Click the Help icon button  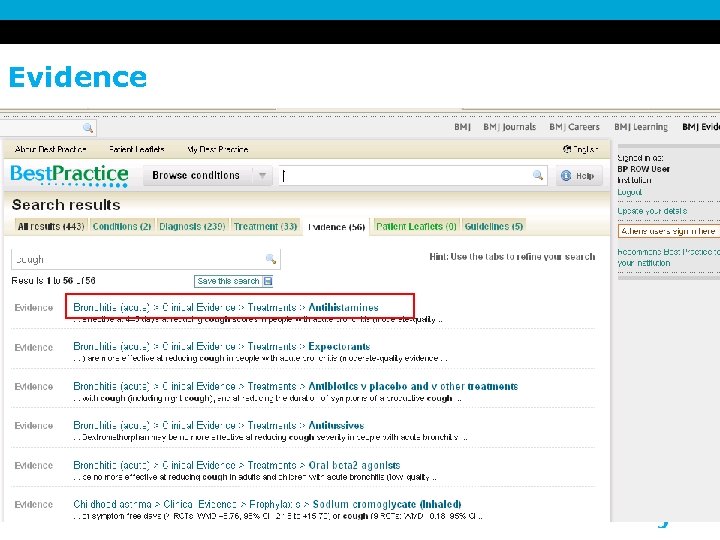click(x=579, y=176)
